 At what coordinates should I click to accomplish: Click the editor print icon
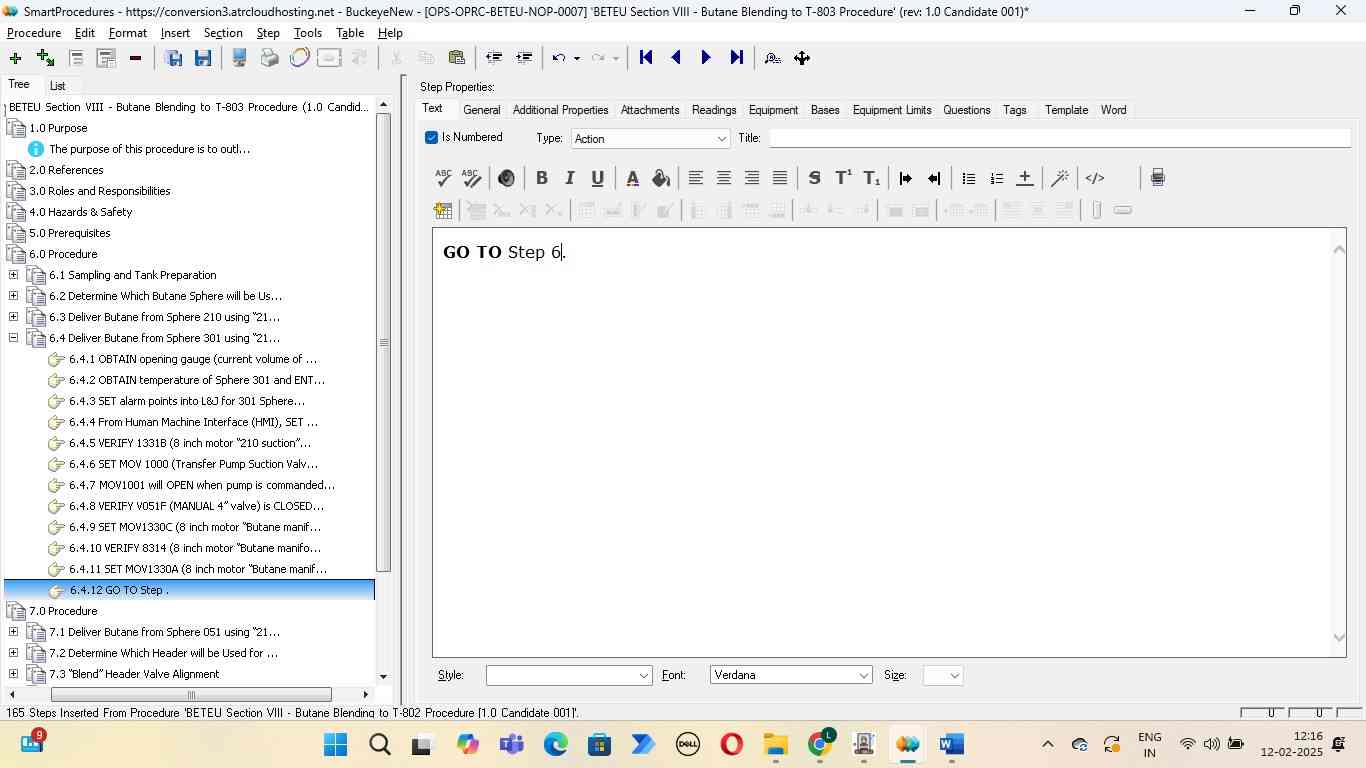[1158, 178]
